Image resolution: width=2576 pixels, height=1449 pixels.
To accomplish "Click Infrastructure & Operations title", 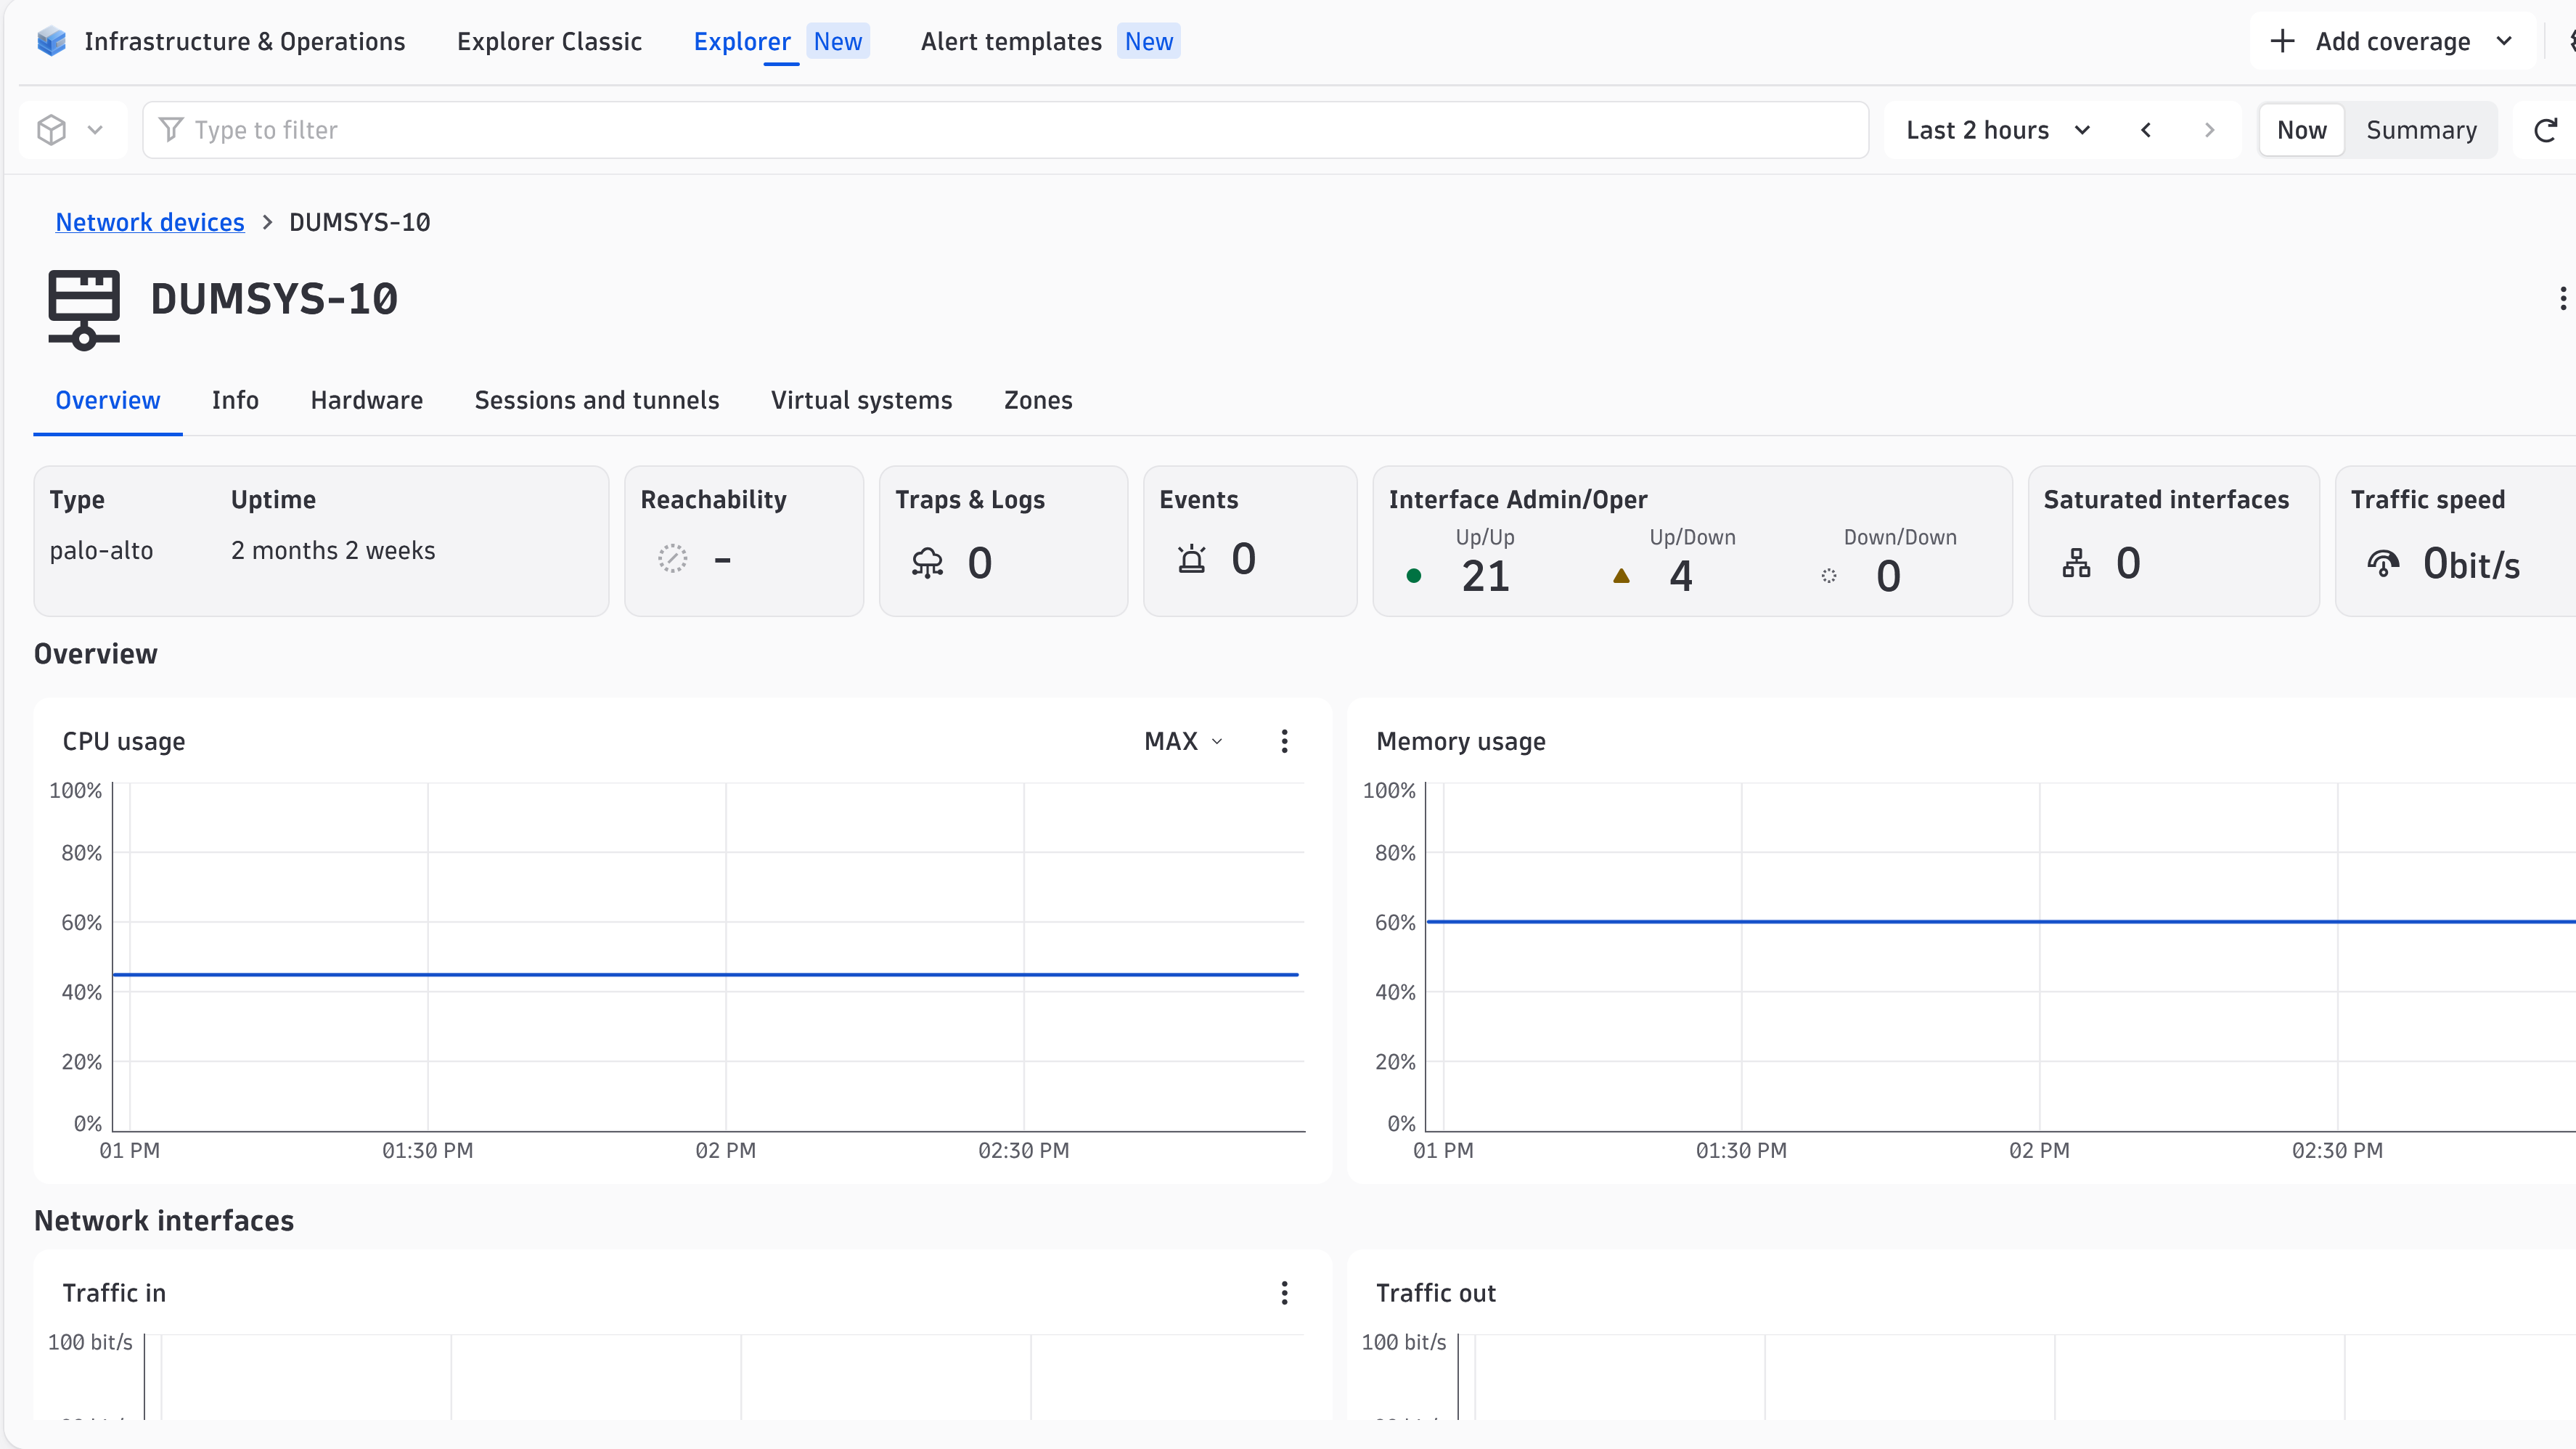I will [245, 41].
